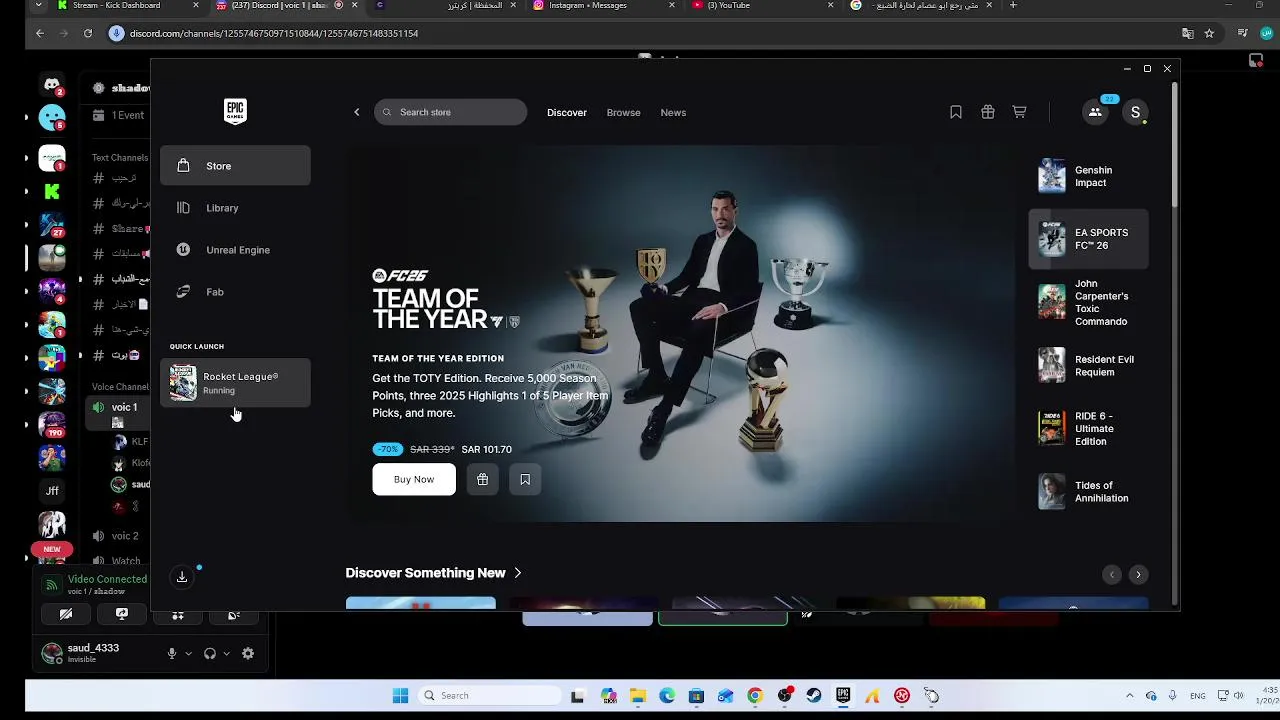Open Epic downloads icon
The image size is (1280, 720).
182,577
